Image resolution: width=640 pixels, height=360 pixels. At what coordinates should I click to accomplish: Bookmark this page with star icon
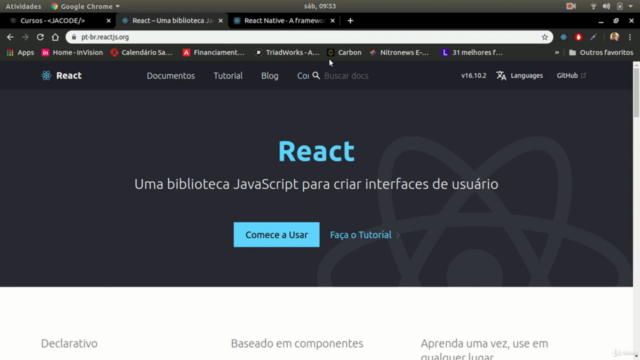click(x=544, y=37)
